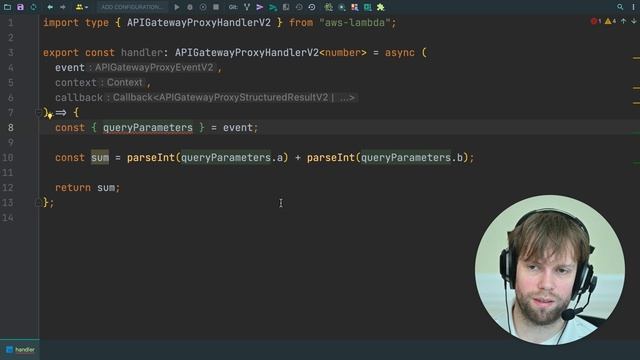
Task: Click the green plugin icon after rollback
Action: tap(328, 7)
